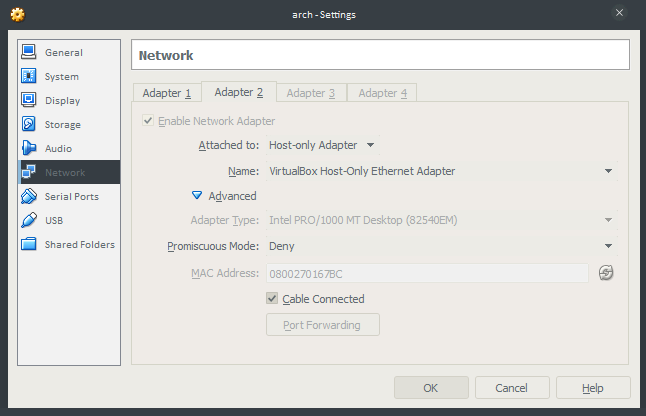Open the Audio speaker icon

(29, 148)
